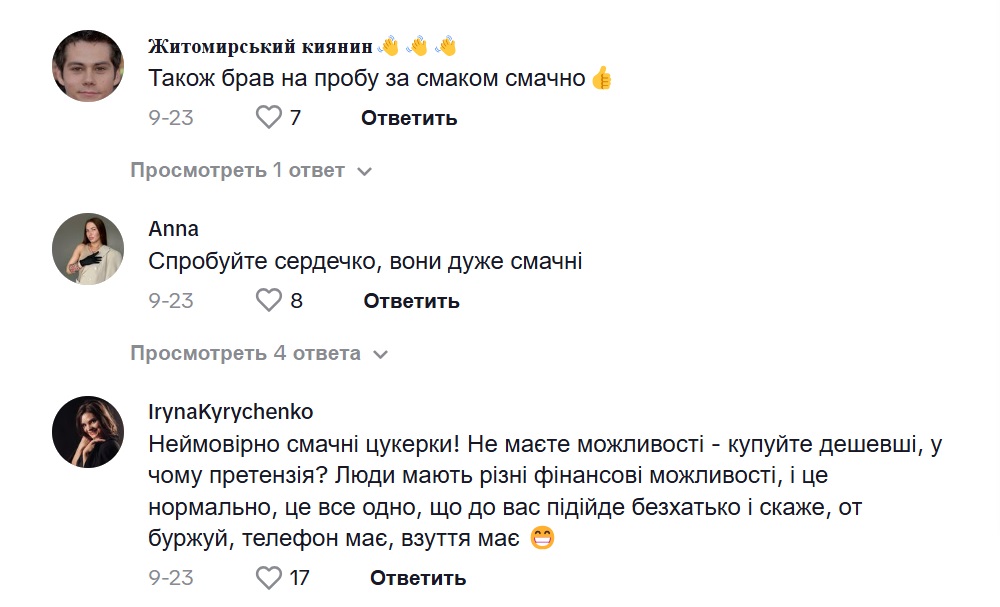Click comment text 'Спробуйте сердечко'
1000x607 pixels.
(365, 262)
